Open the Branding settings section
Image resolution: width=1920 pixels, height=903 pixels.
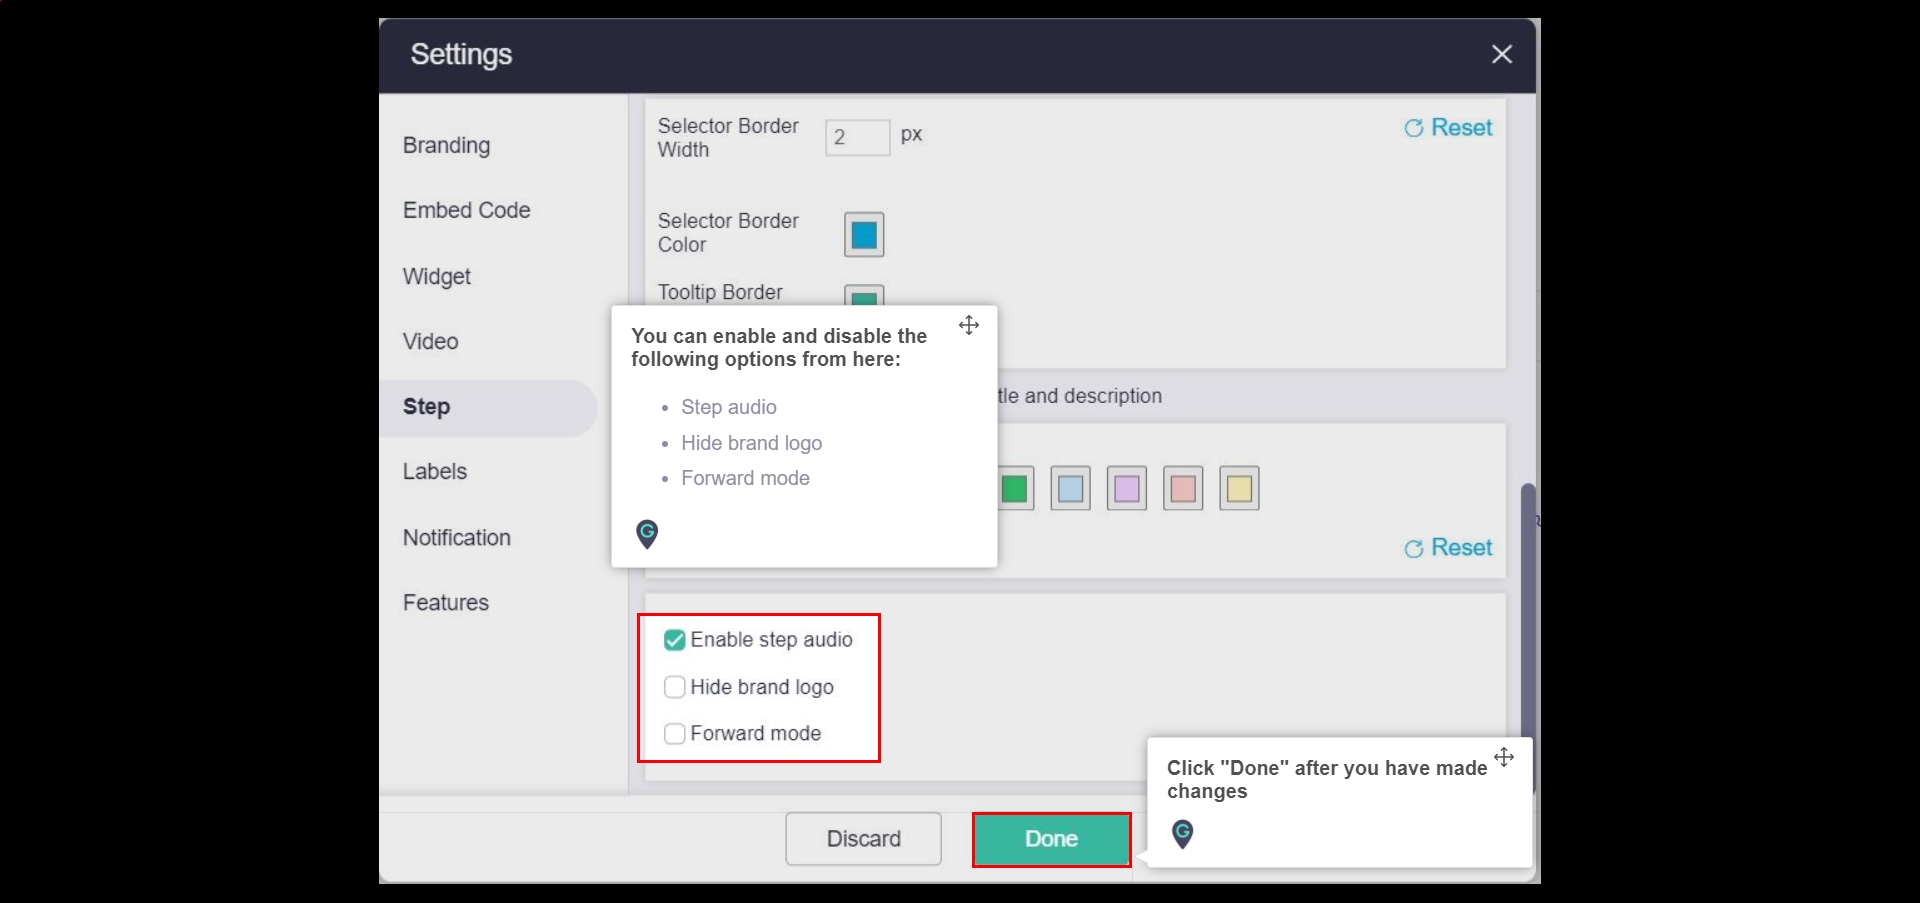446,146
